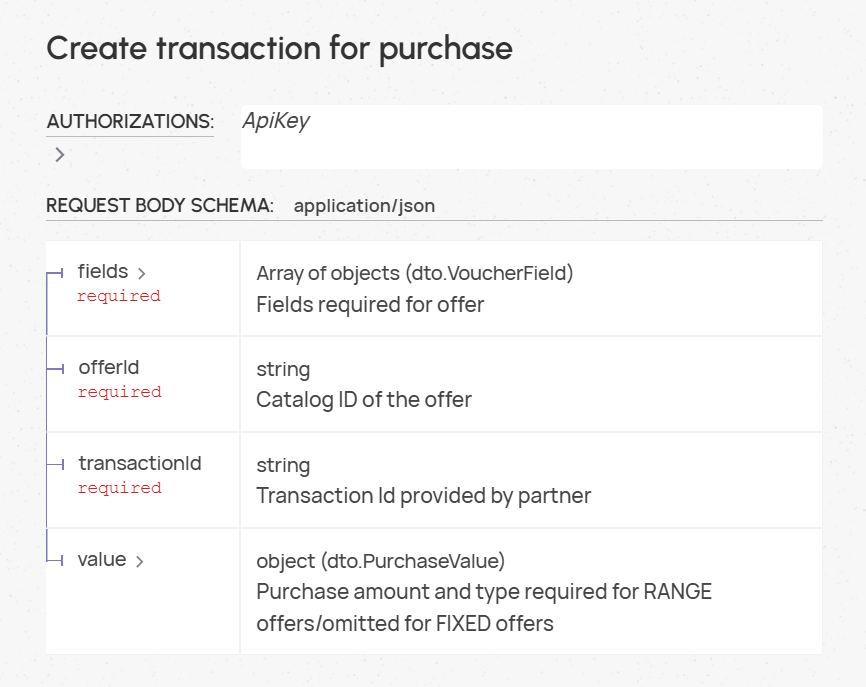Click the required tag under offerId

(x=120, y=392)
